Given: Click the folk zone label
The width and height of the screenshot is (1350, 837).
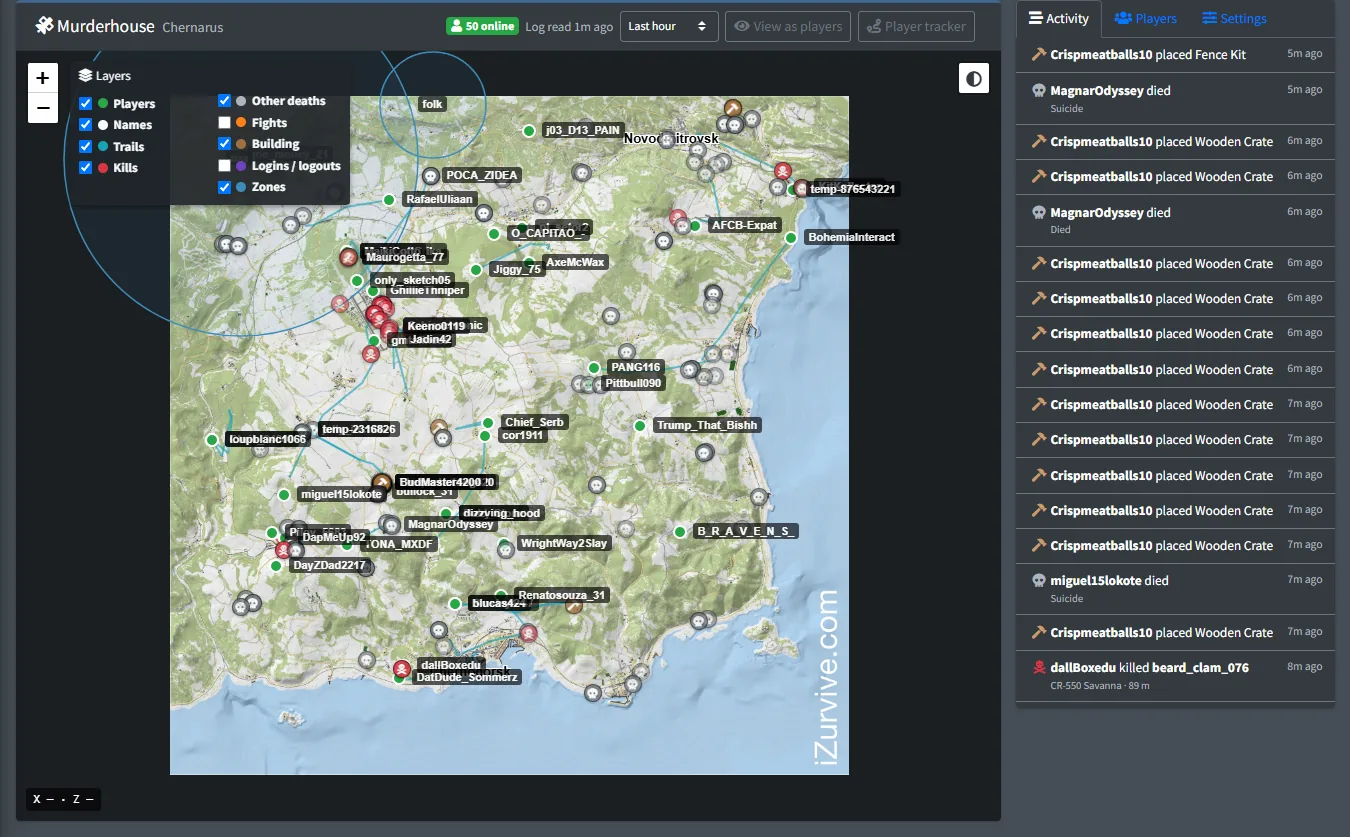Looking at the screenshot, I should (x=432, y=104).
